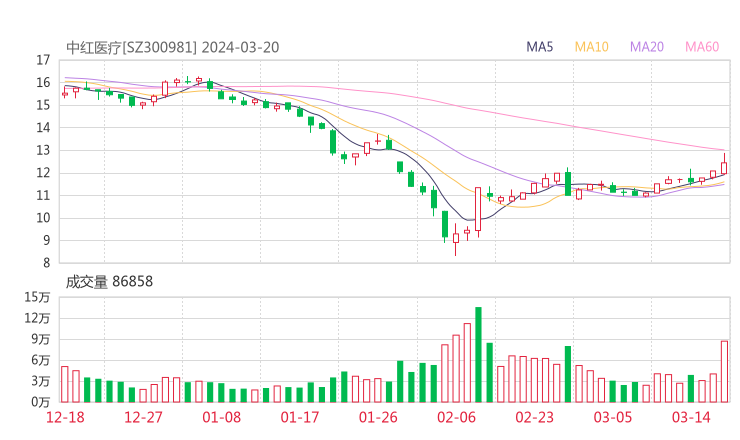This screenshot has width=740, height=440.
Task: Click the price axis value 8
Action: pyautogui.click(x=46, y=263)
